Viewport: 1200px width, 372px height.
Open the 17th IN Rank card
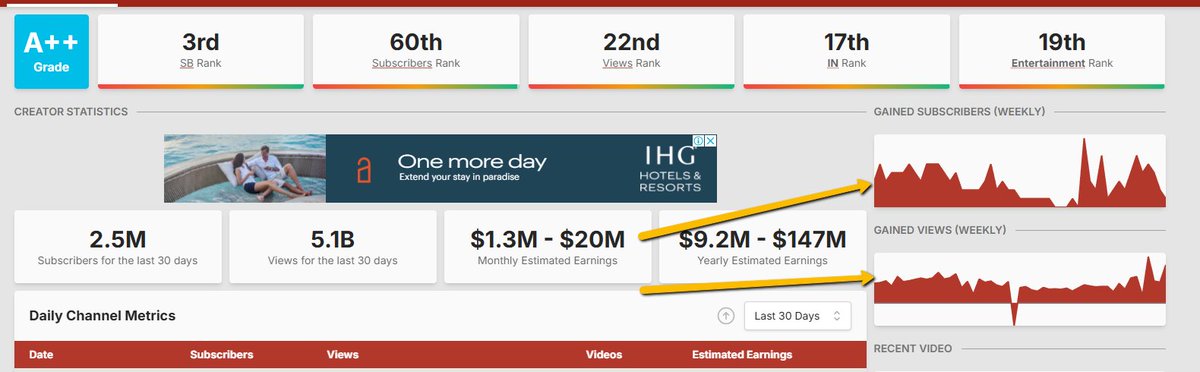(x=846, y=51)
